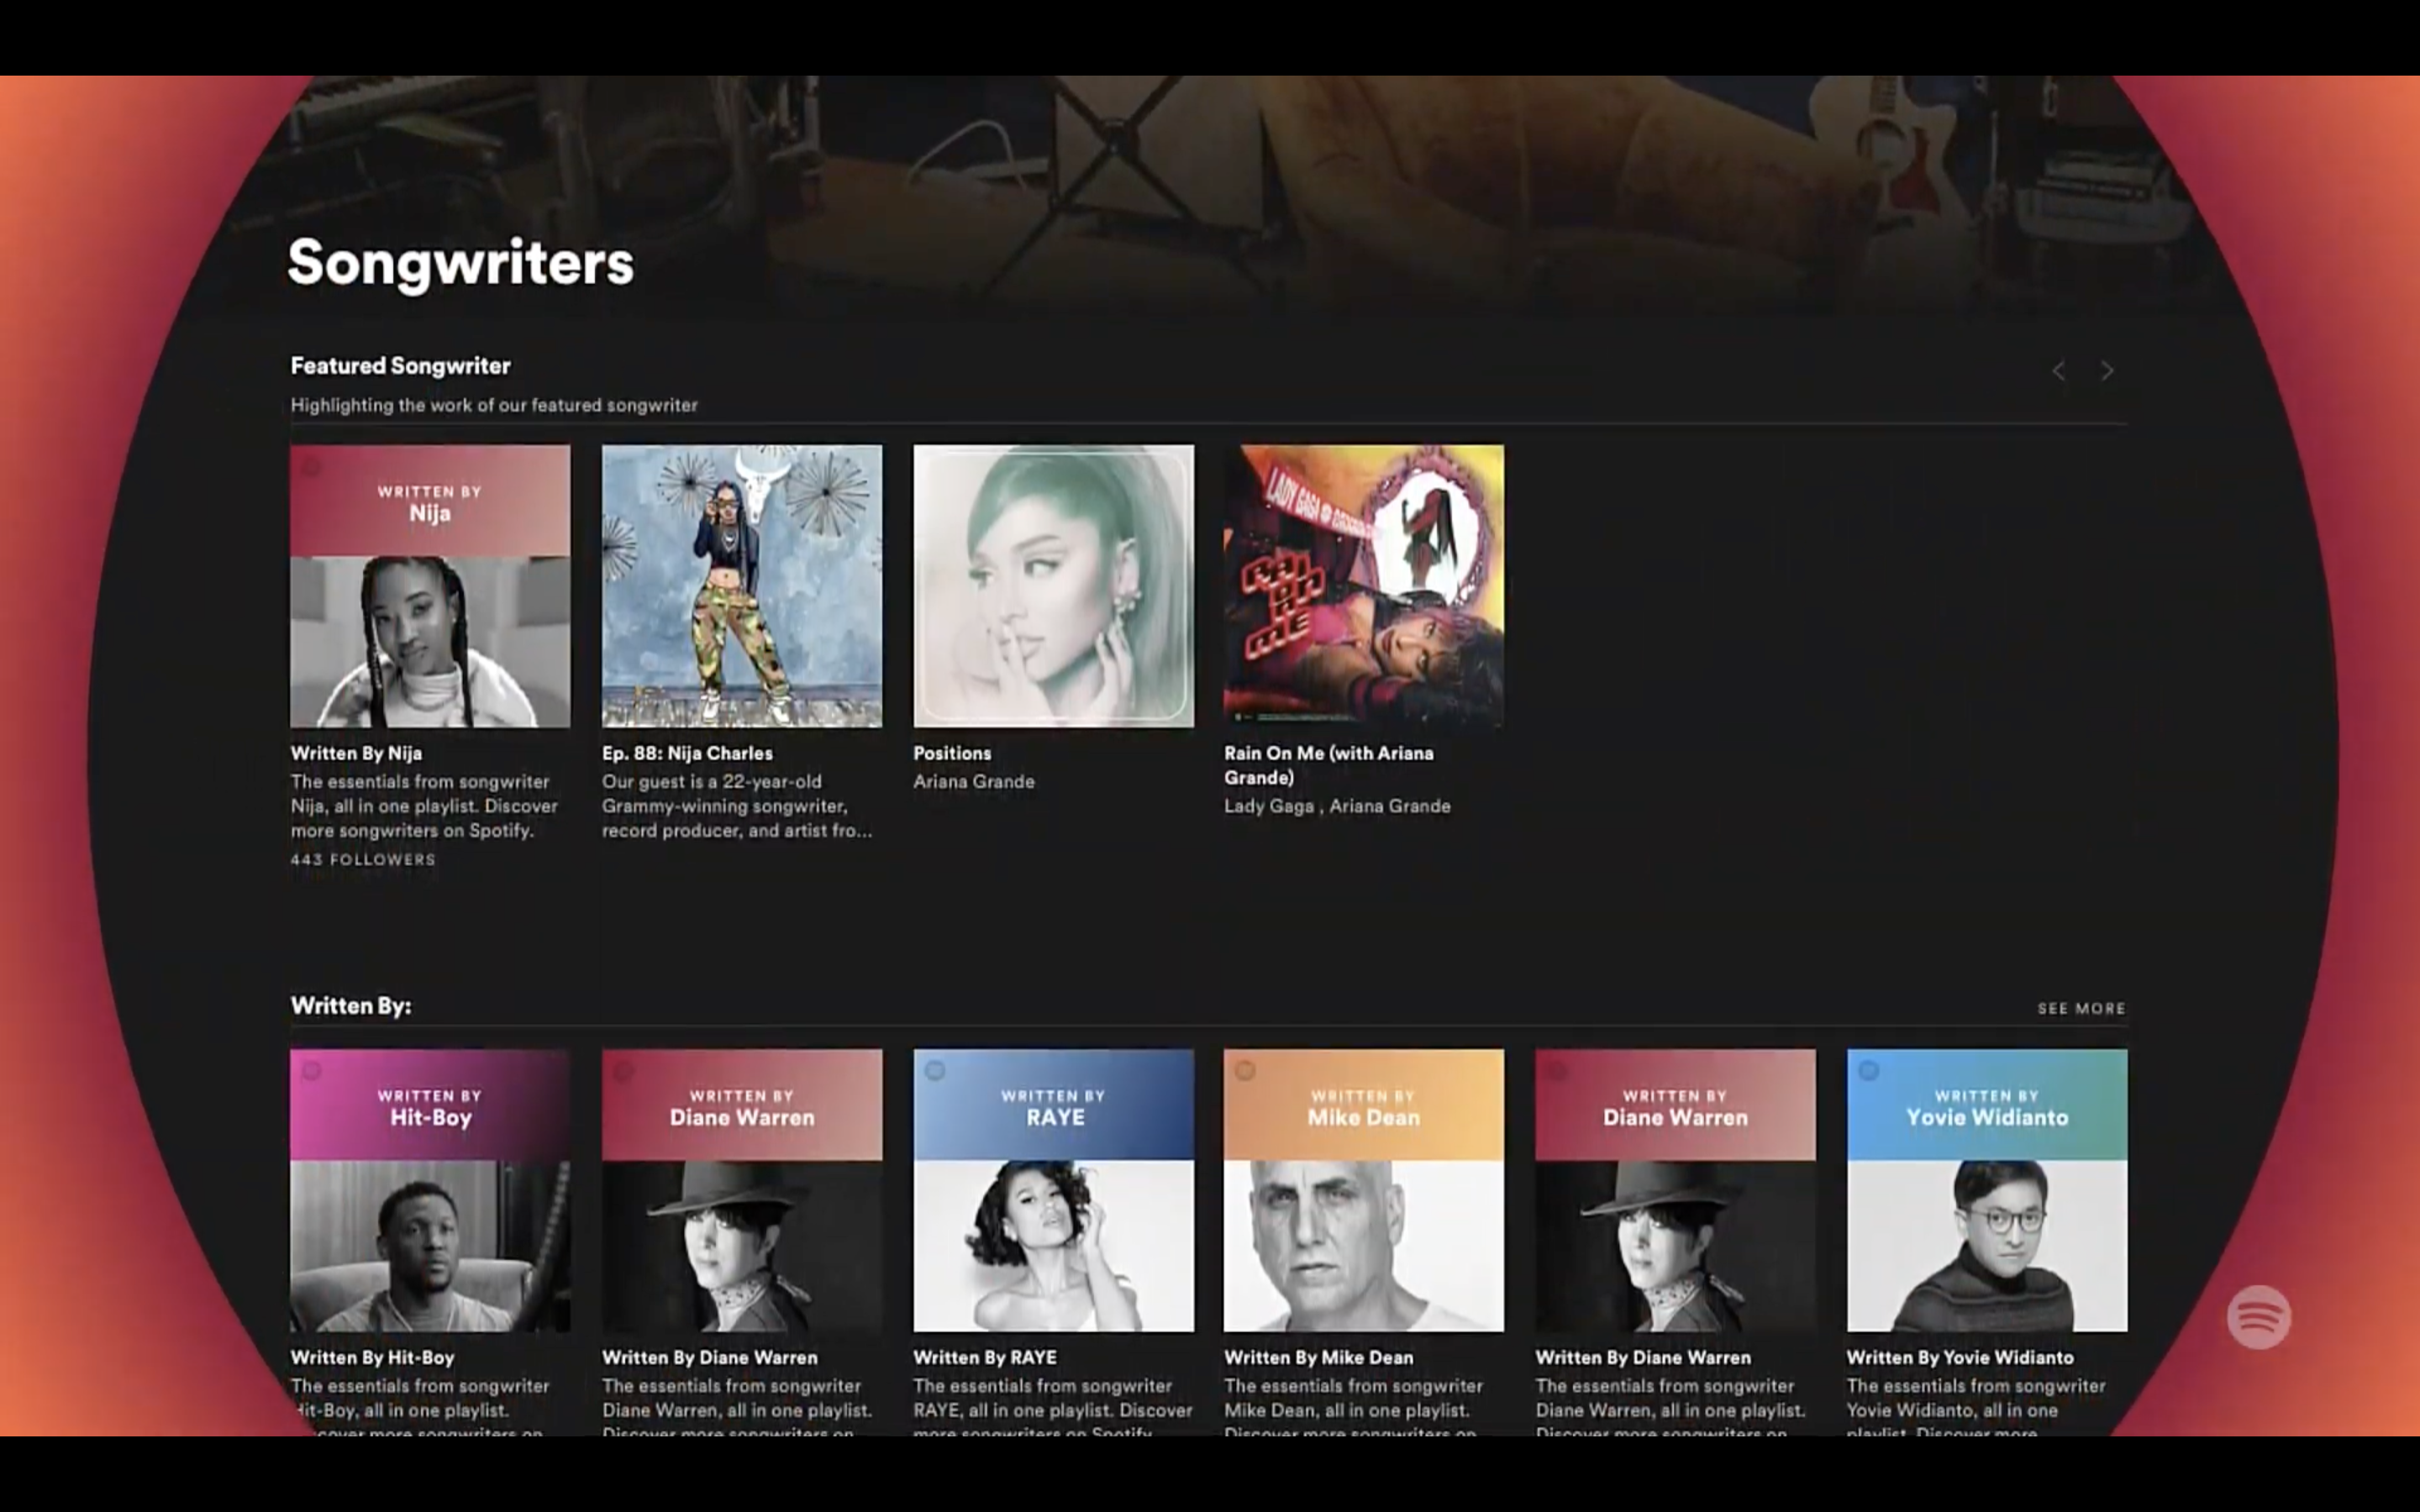
Task: Click the Written By Nija playlist description text
Action: coord(424,806)
